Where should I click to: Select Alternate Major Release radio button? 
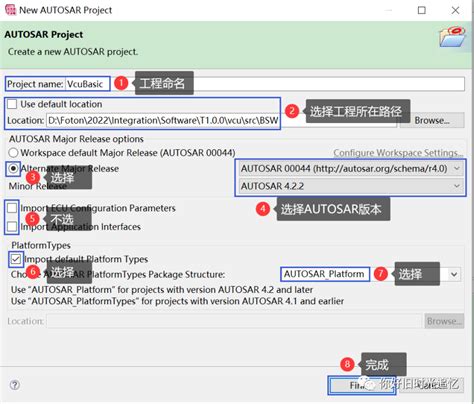coord(13,169)
